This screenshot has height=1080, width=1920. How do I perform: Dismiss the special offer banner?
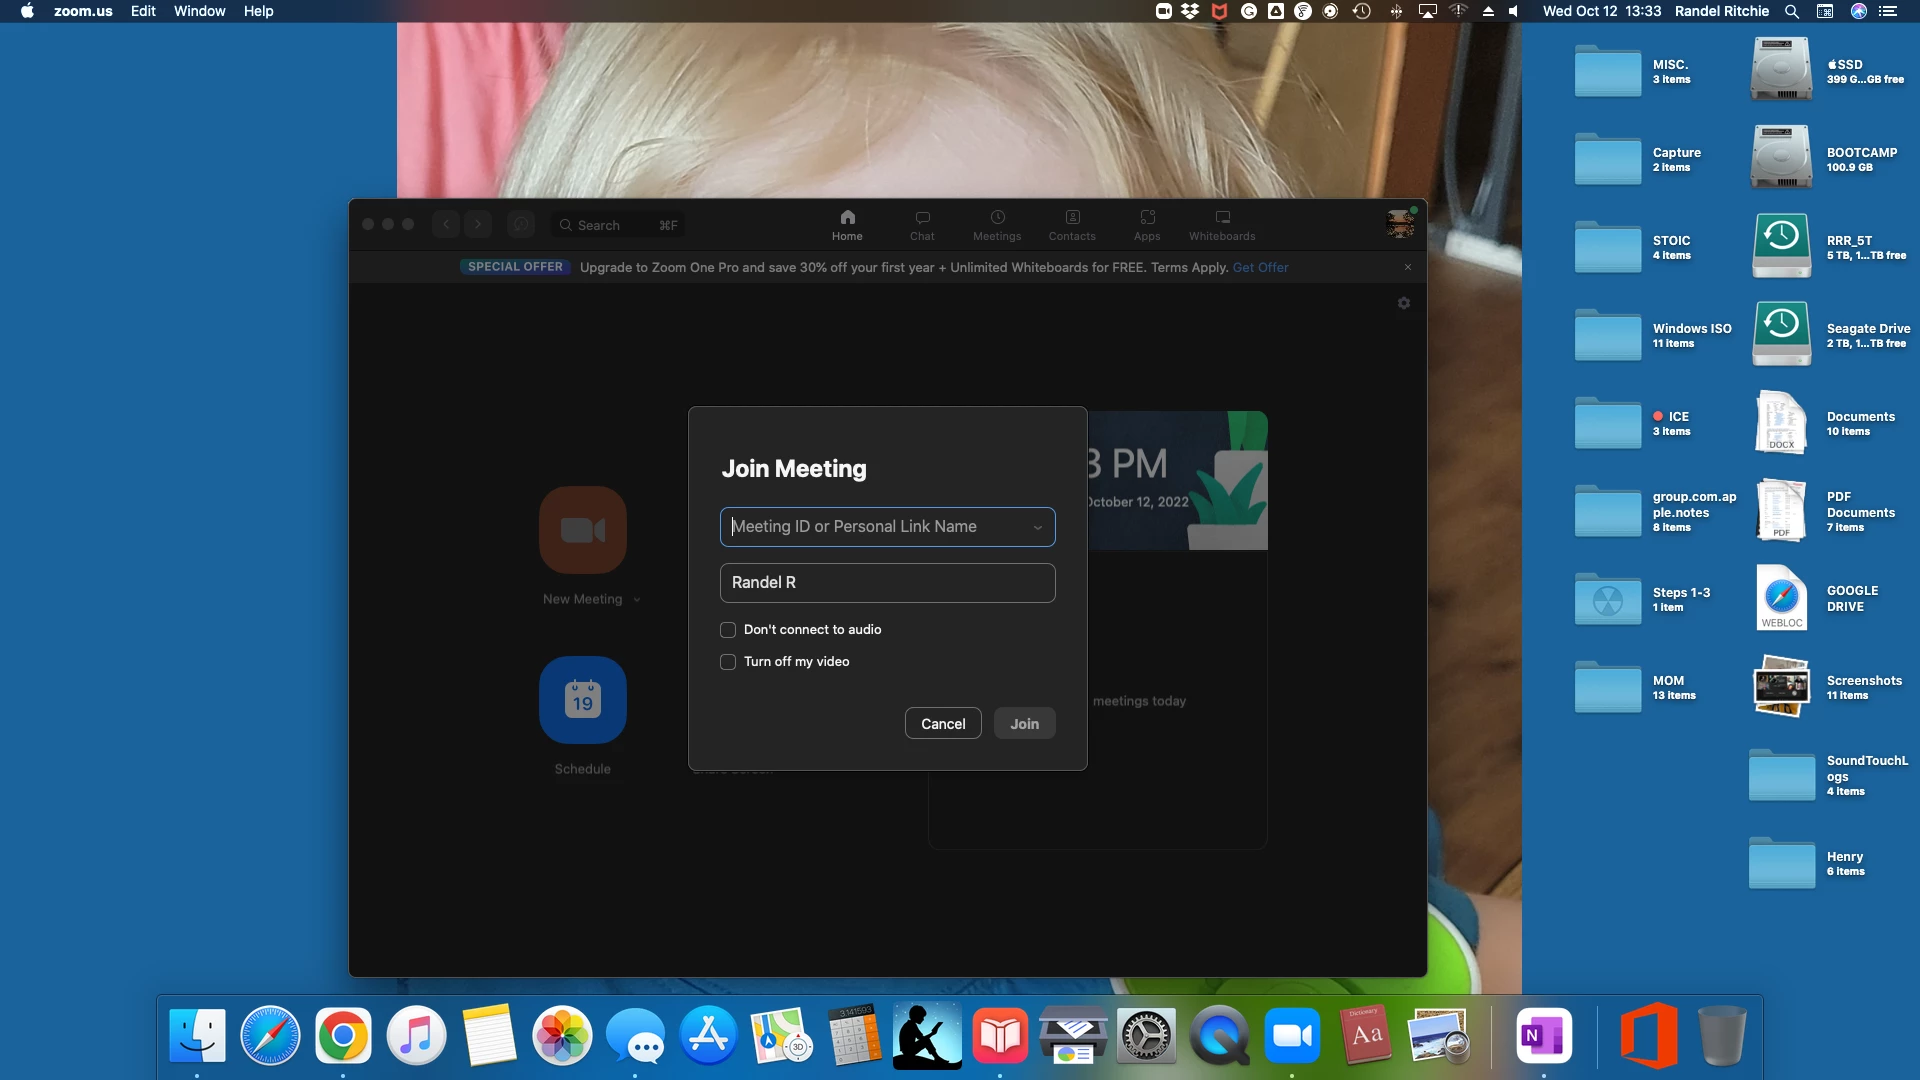(x=1408, y=267)
